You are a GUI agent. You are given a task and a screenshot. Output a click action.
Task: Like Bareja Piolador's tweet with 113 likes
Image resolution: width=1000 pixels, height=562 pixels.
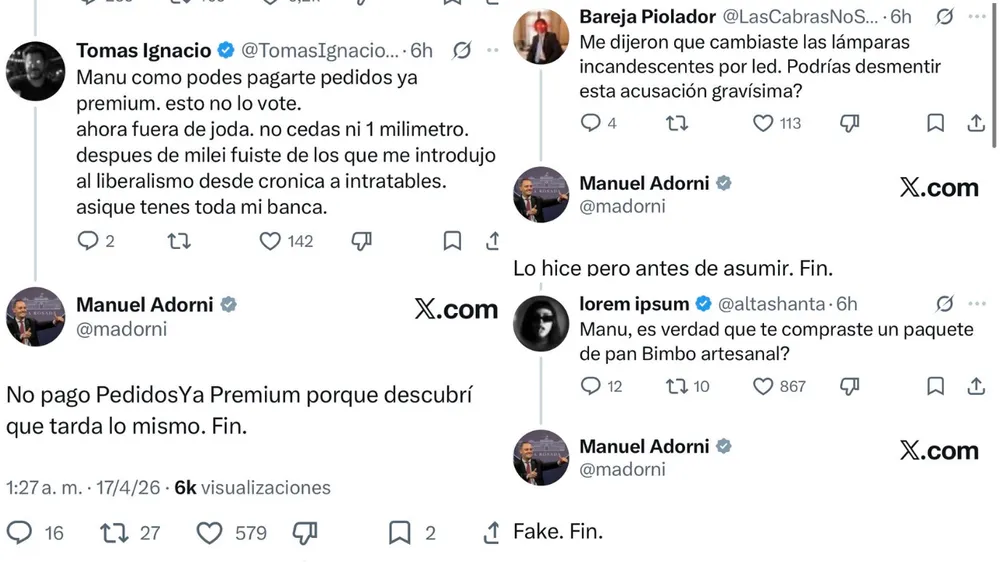[763, 123]
